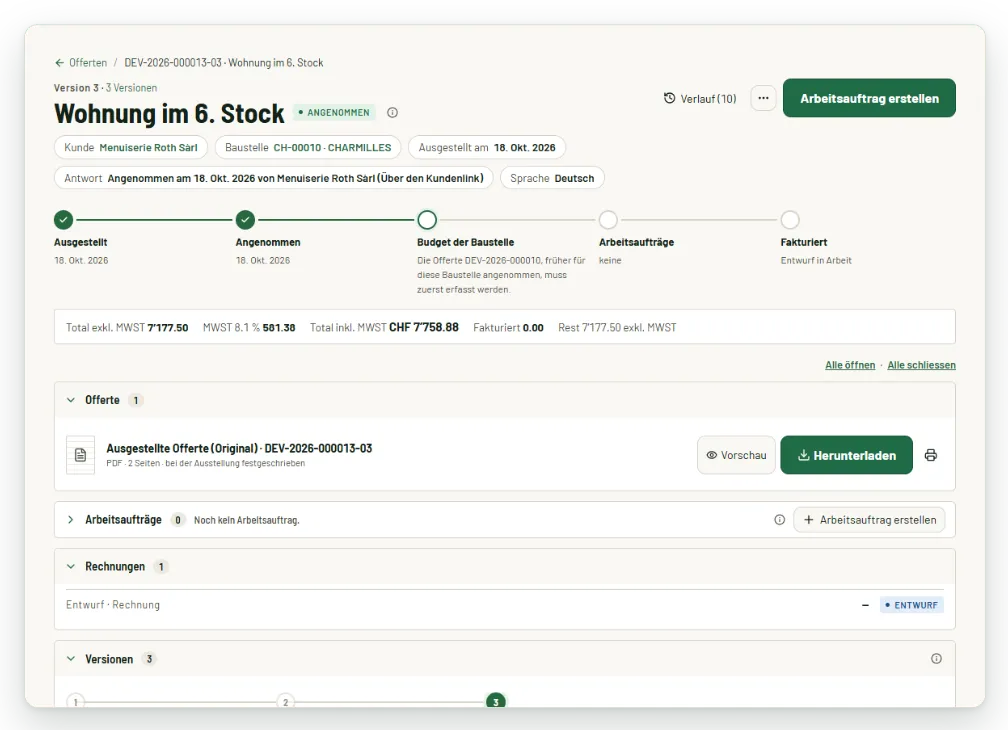Select version 1 marker in version timeline

(x=75, y=701)
